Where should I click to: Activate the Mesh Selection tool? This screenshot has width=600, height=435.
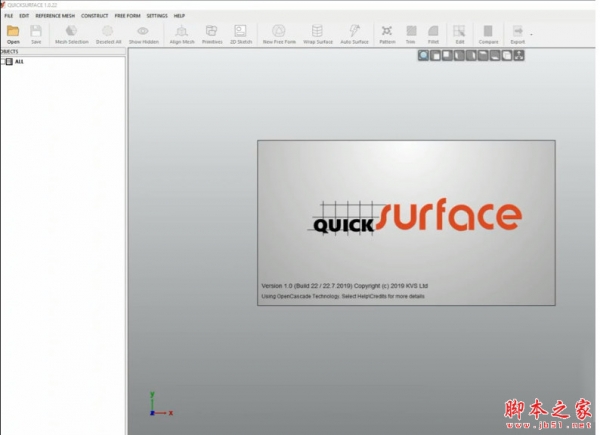[x=72, y=34]
